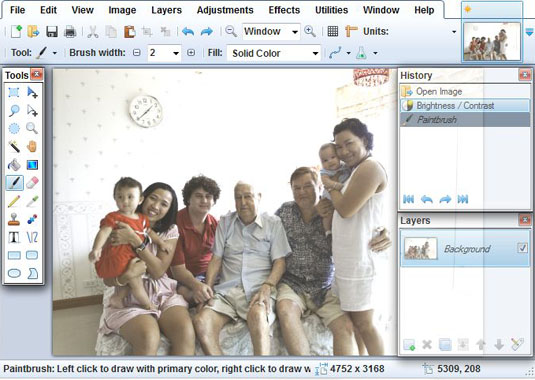Expand the blending mode flask dropdown
This screenshot has height=380, width=535.
375,53
